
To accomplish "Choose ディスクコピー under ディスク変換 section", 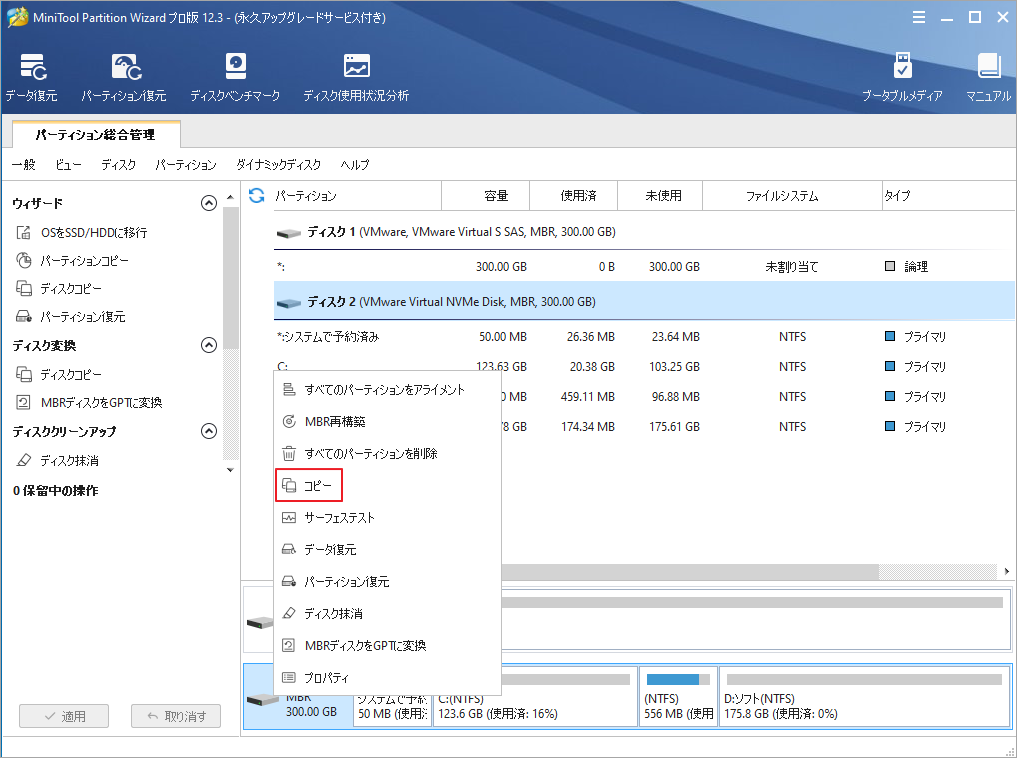I will coord(59,374).
